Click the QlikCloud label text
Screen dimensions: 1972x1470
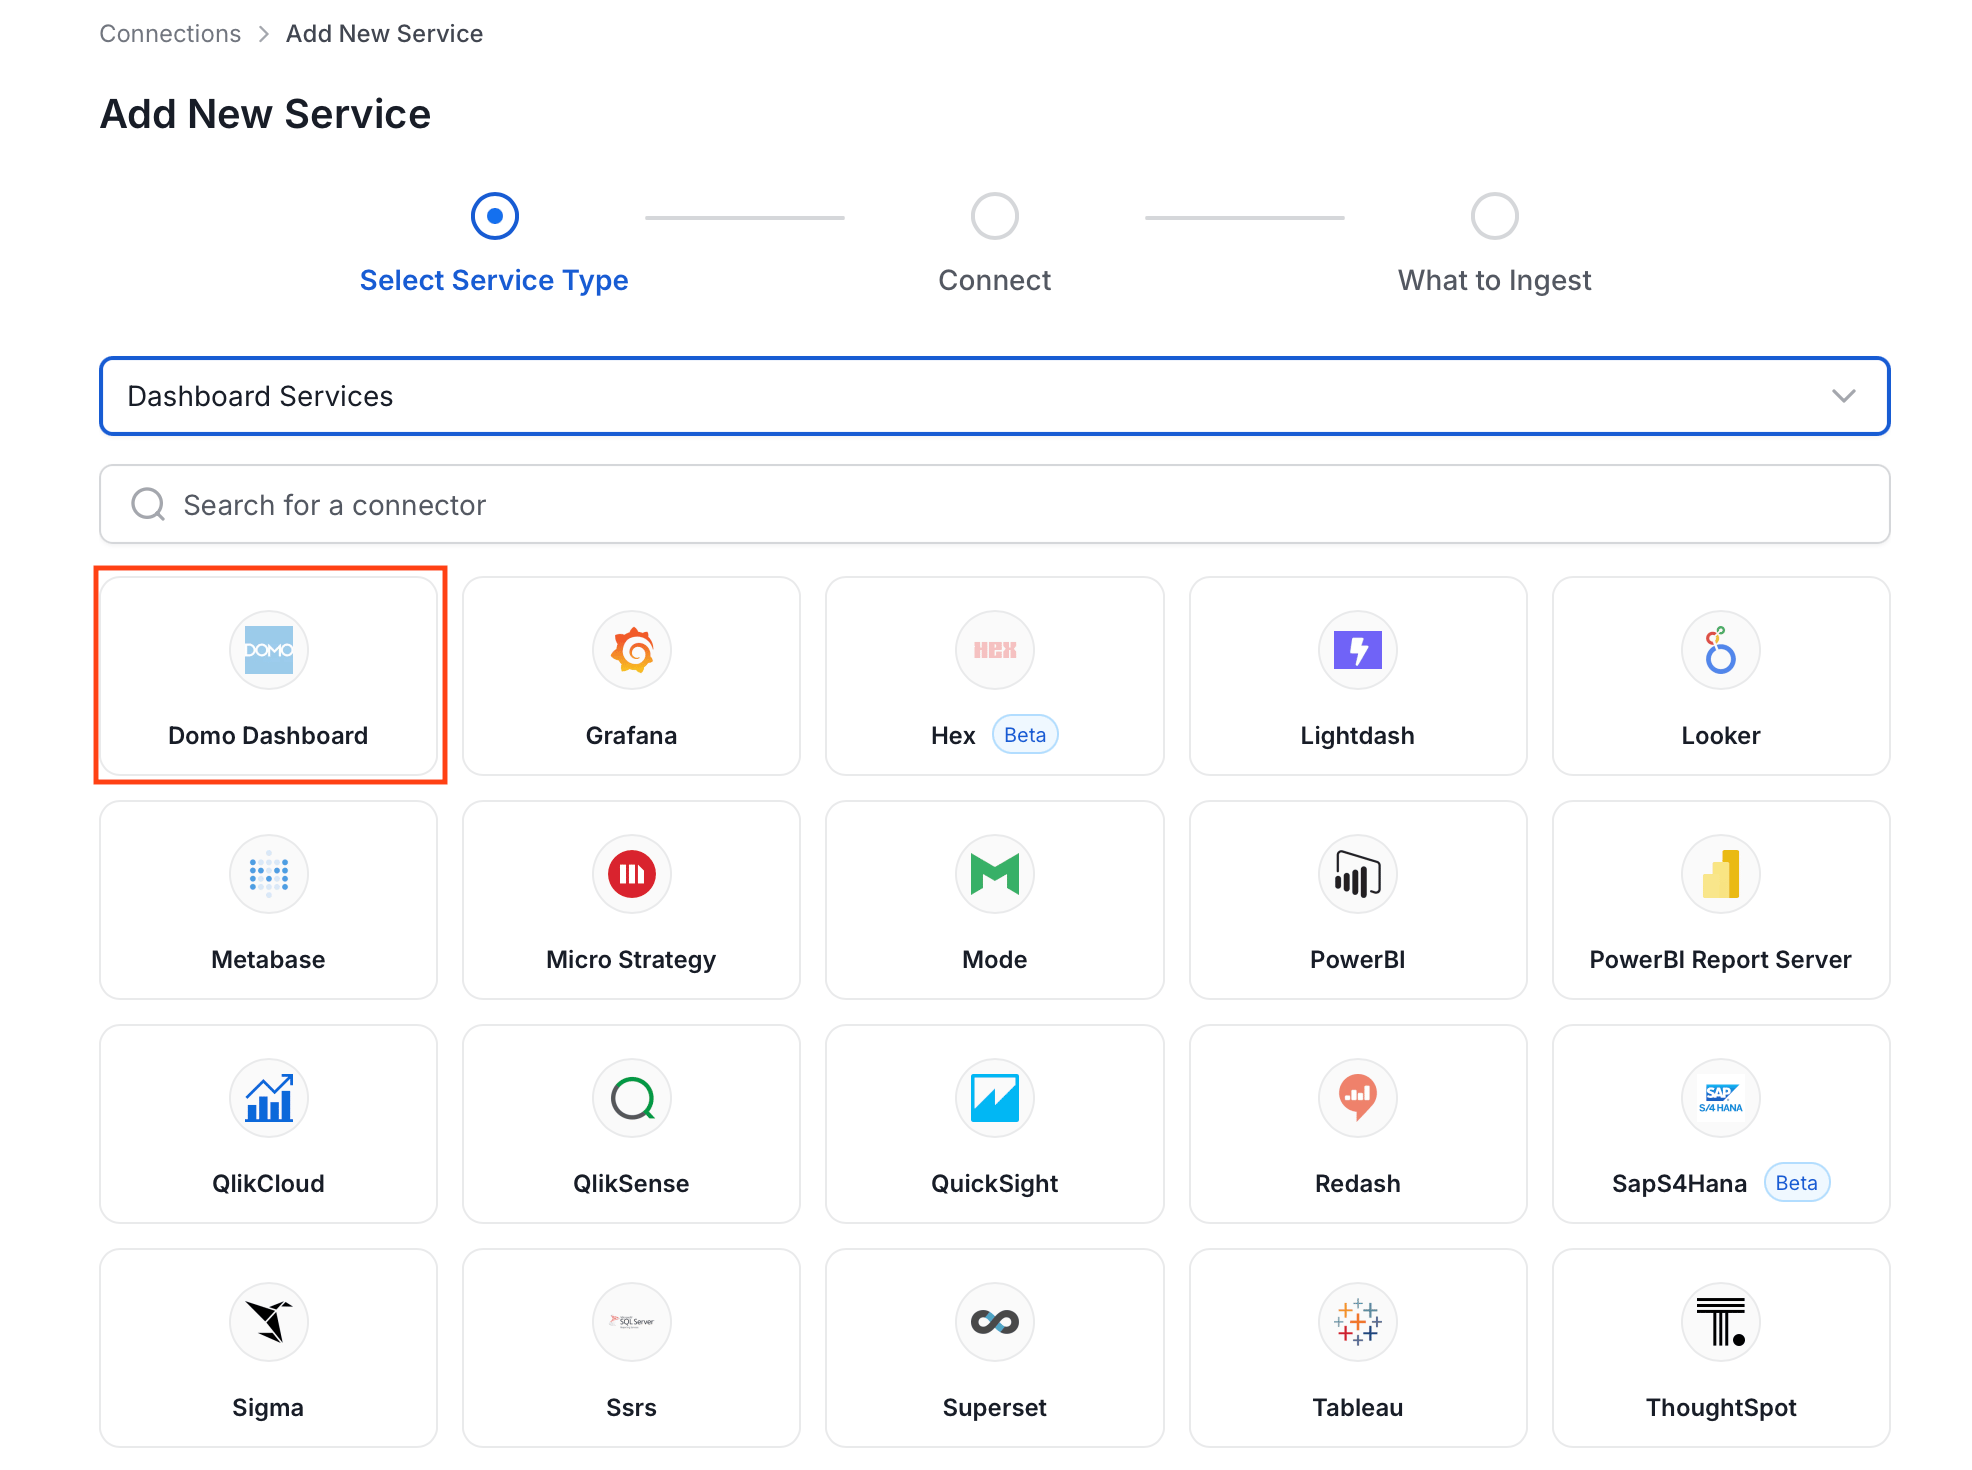click(x=268, y=1183)
